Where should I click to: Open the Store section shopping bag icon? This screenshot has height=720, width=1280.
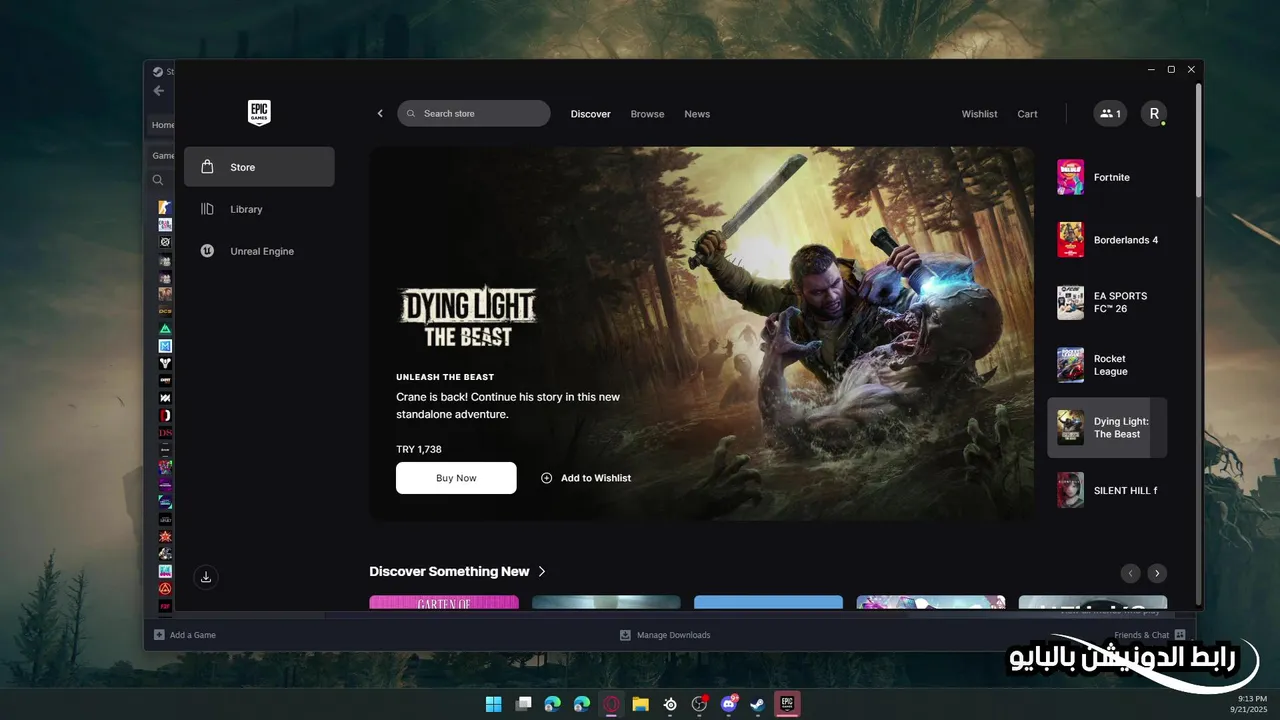(x=207, y=167)
